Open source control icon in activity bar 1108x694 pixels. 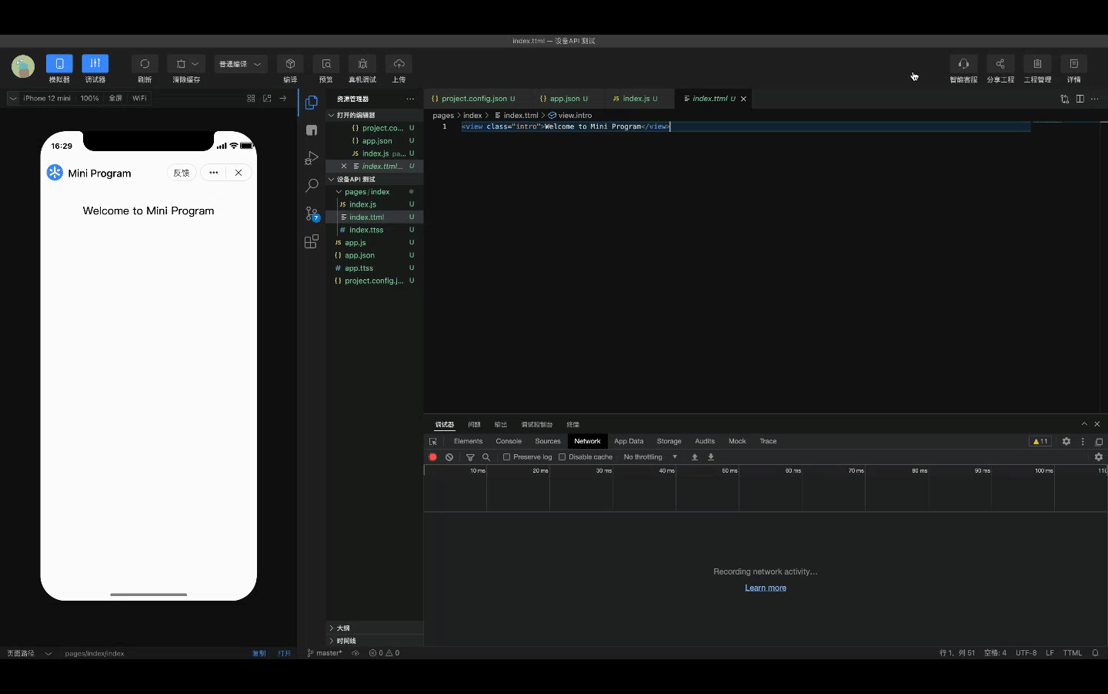click(311, 214)
